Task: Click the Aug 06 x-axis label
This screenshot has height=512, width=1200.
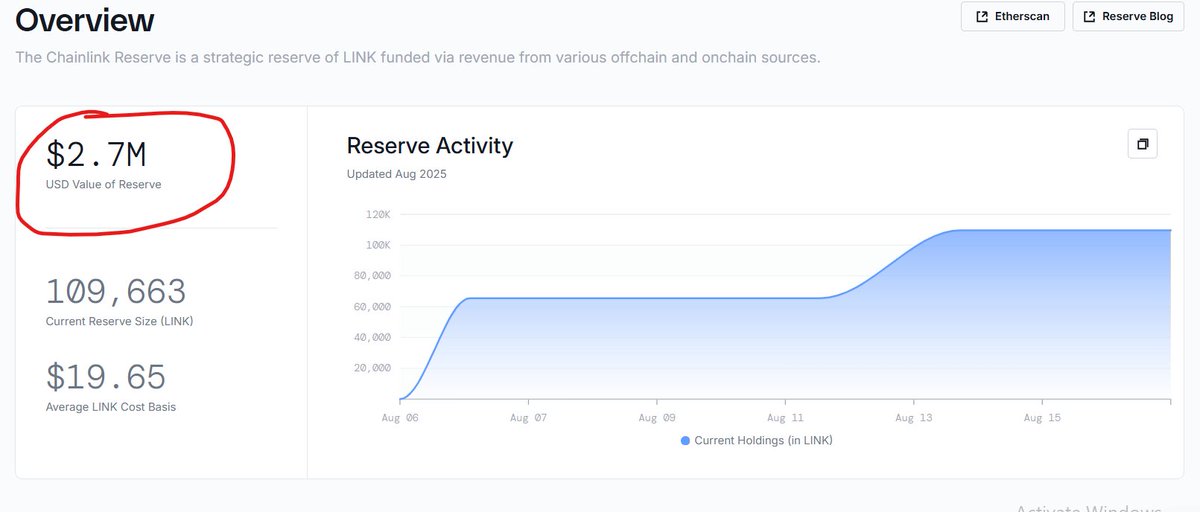Action: [398, 418]
